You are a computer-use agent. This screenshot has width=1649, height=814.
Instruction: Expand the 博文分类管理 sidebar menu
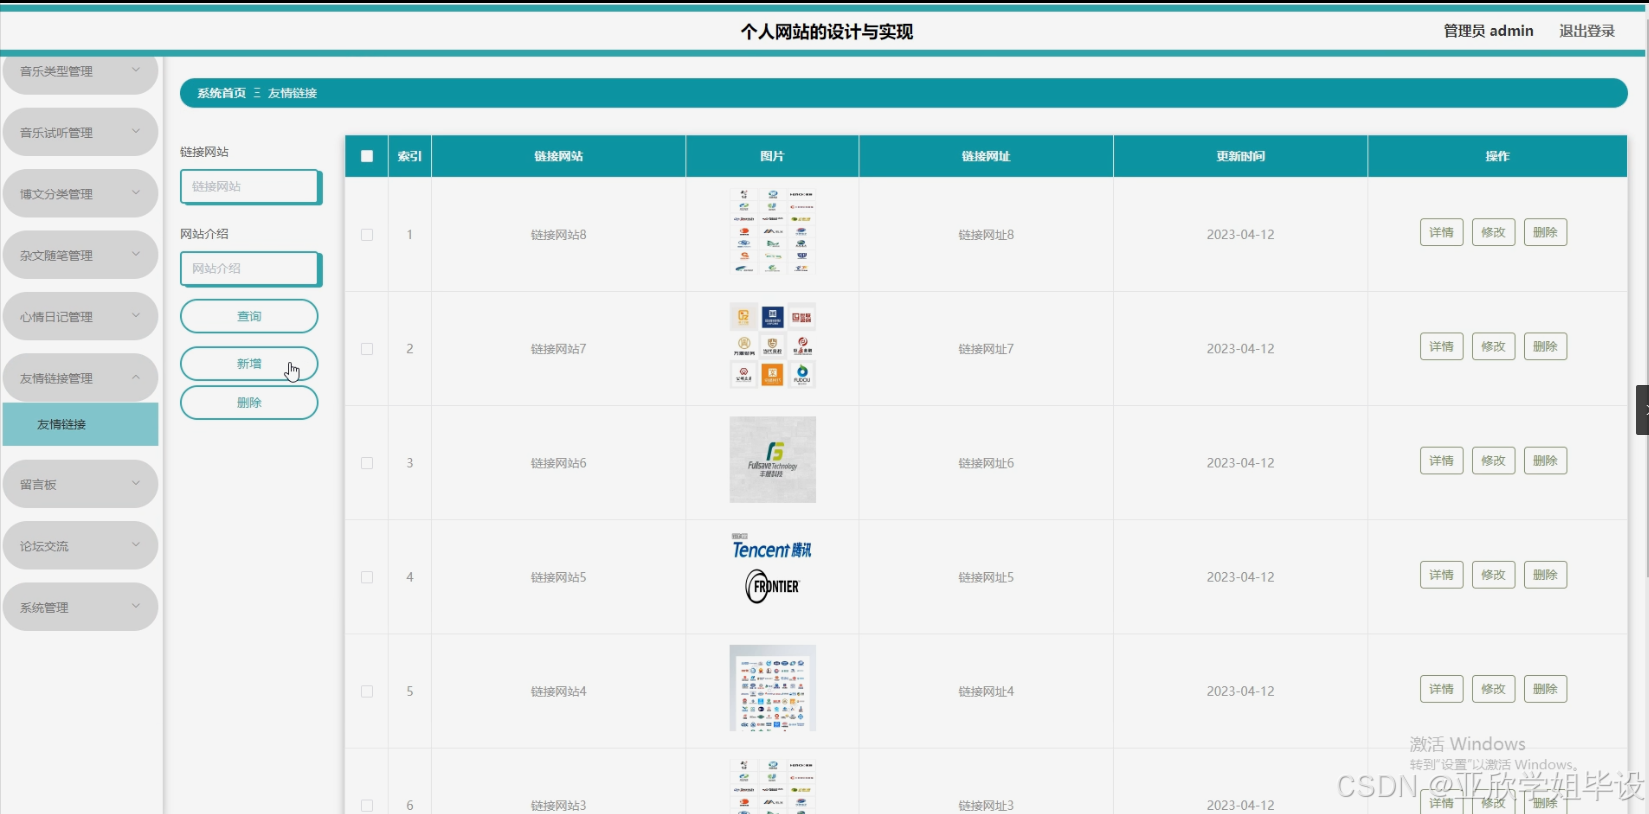point(81,194)
